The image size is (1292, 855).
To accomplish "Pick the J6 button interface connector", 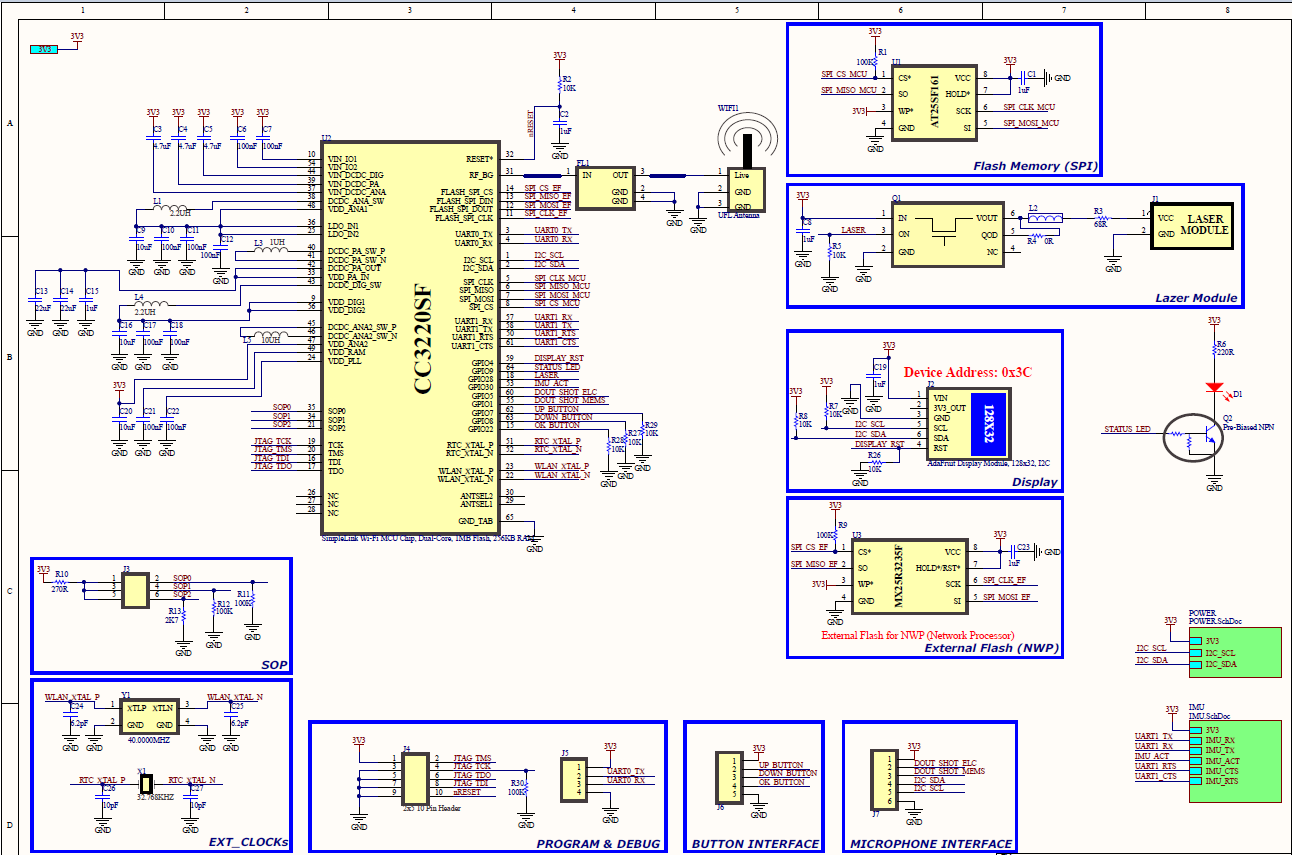I will coord(728,776).
